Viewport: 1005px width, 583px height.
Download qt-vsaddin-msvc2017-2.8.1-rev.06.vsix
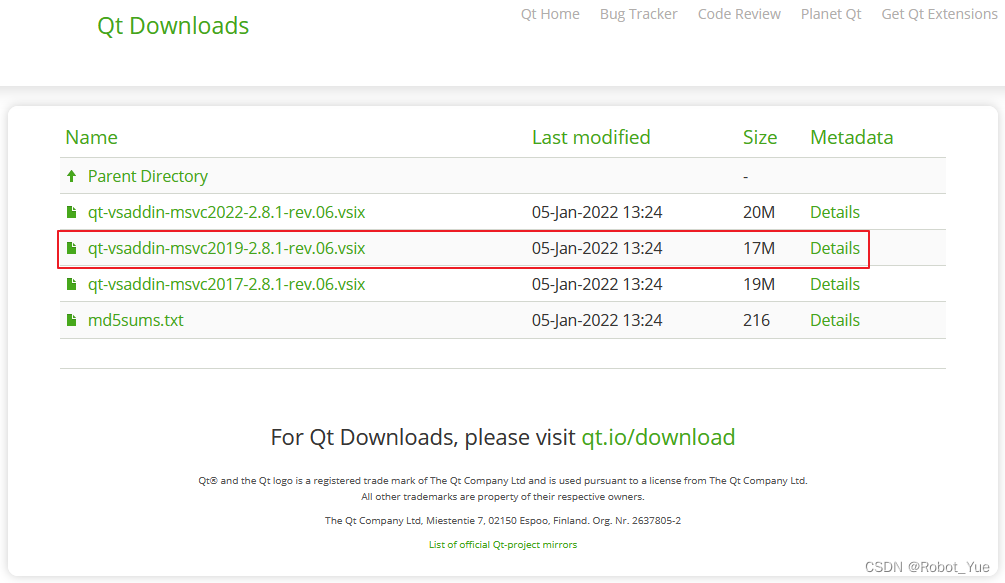(226, 284)
